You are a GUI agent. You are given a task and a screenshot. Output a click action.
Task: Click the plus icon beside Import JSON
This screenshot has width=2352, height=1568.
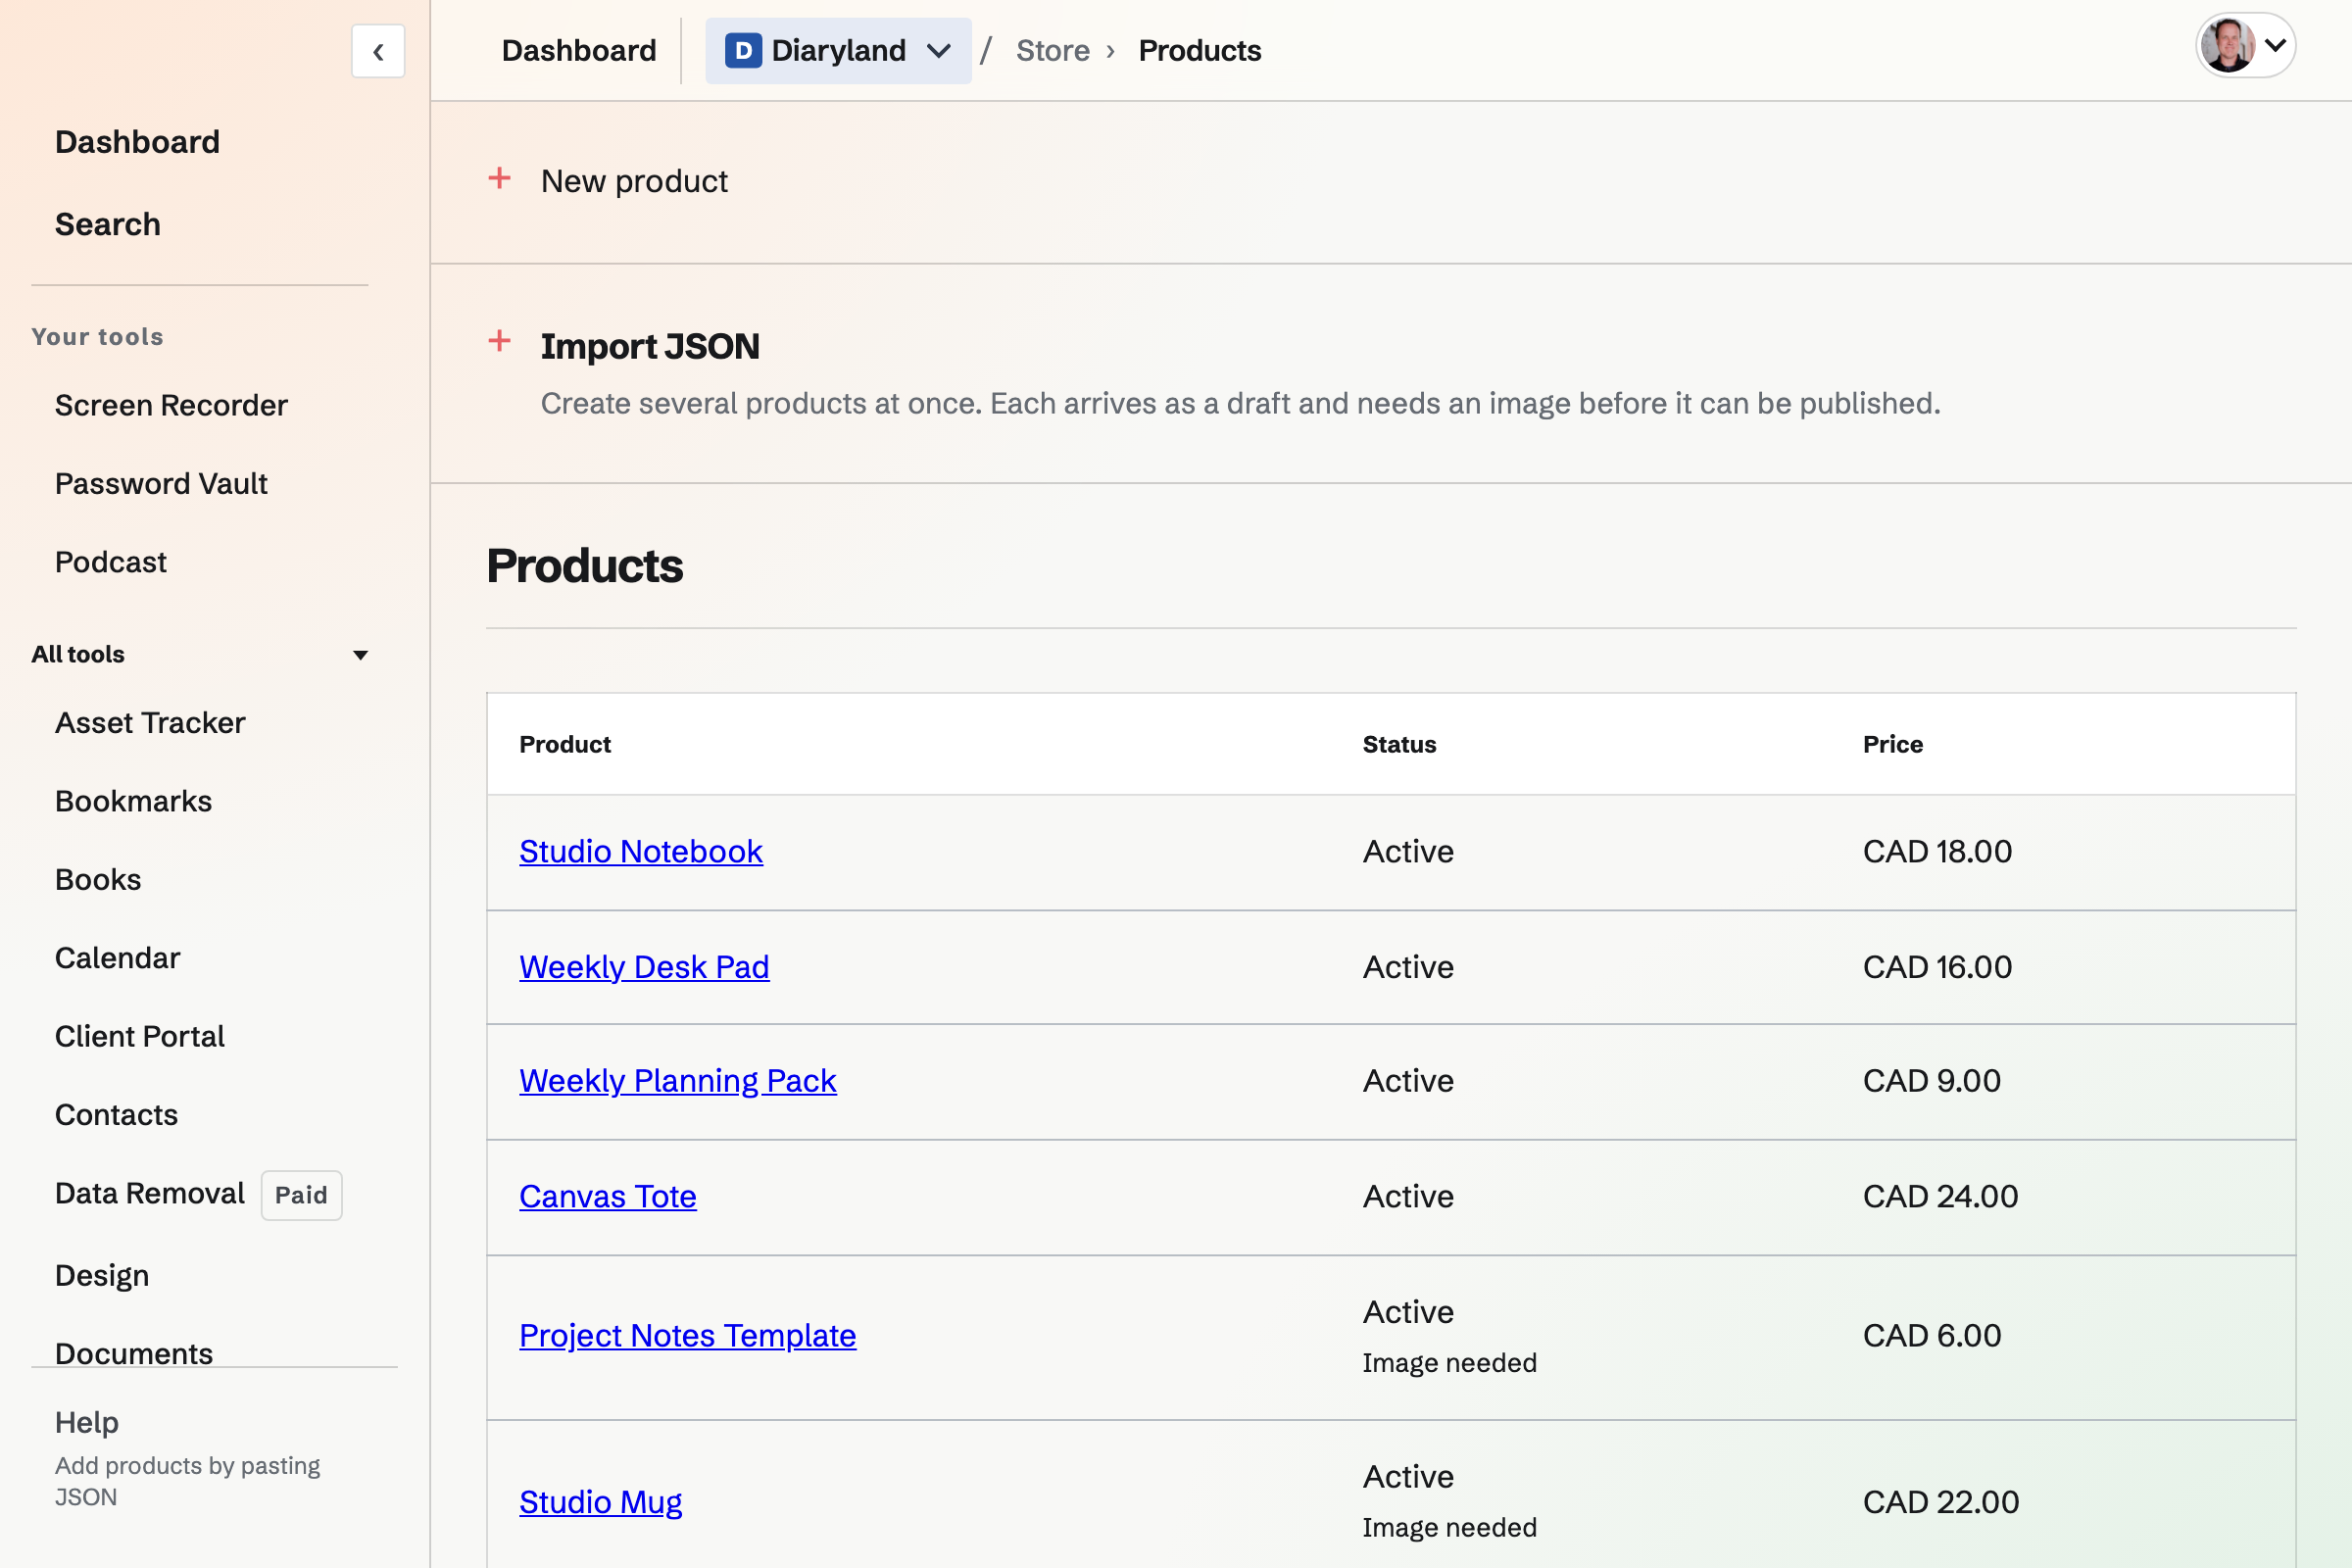[500, 341]
